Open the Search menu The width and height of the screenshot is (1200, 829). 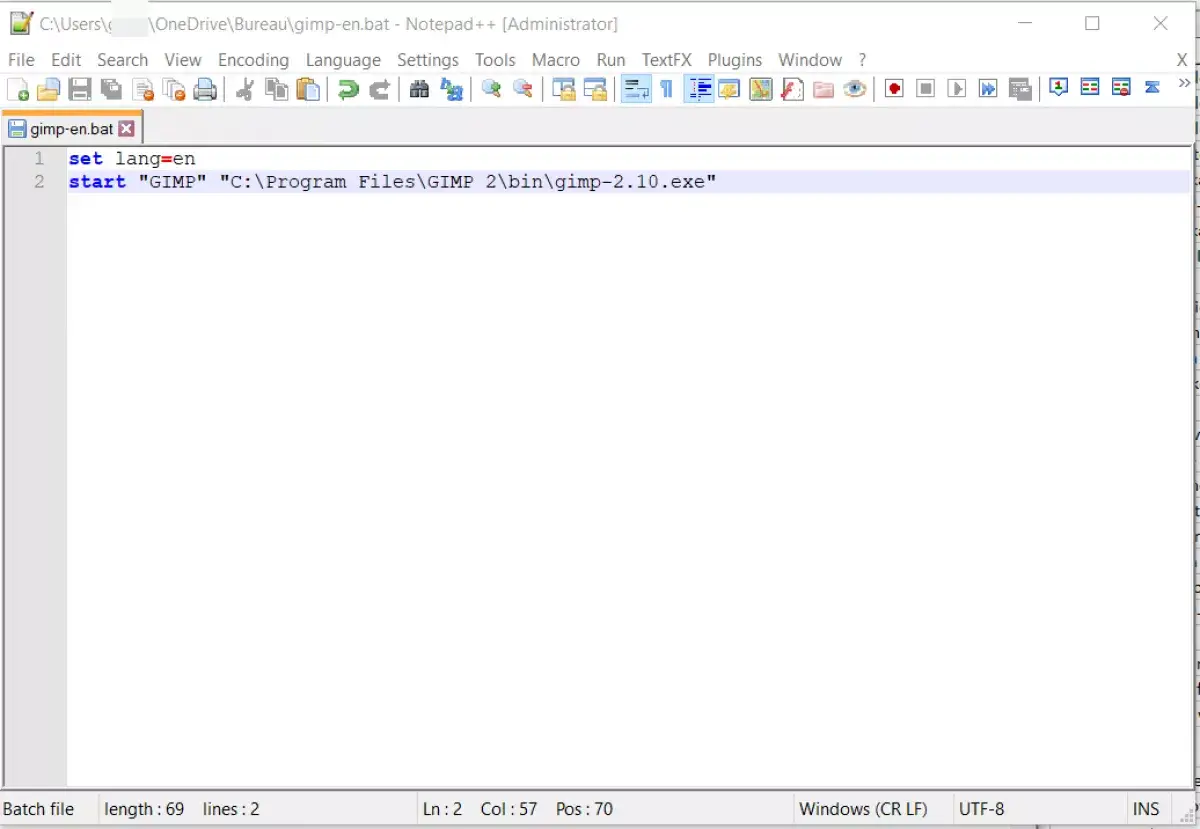tap(122, 60)
